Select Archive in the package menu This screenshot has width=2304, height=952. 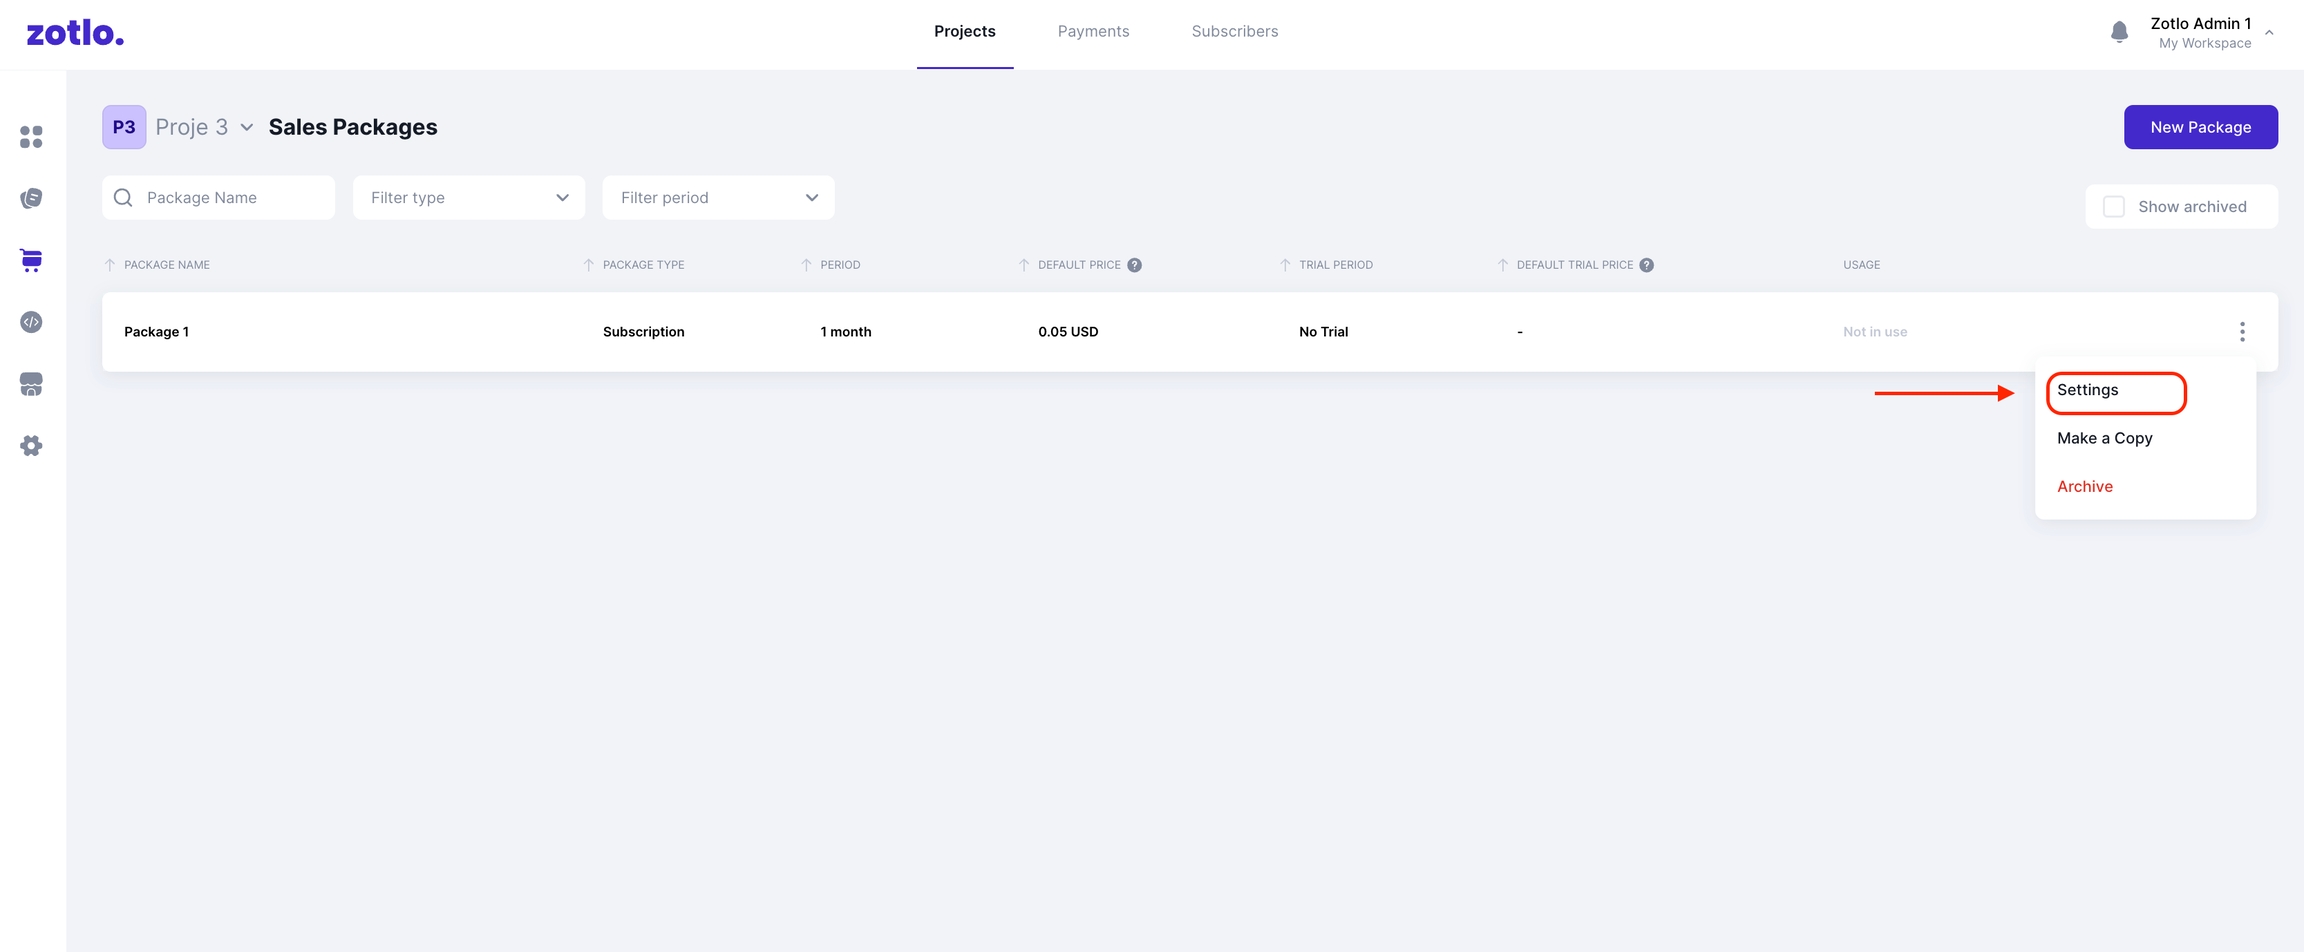(x=2084, y=487)
